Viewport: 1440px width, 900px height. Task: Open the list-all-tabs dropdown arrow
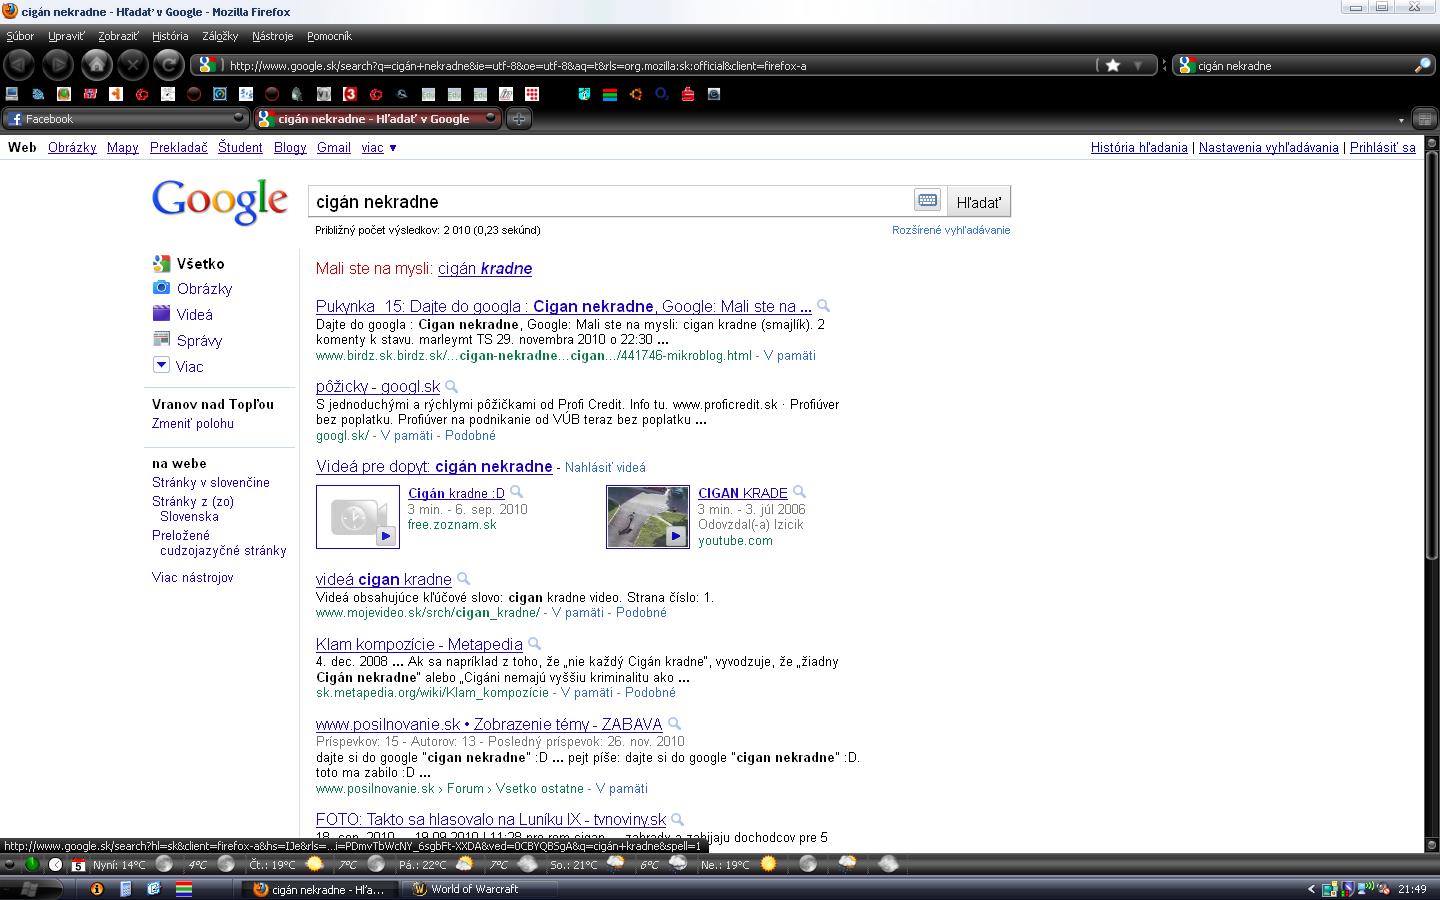click(x=1400, y=120)
